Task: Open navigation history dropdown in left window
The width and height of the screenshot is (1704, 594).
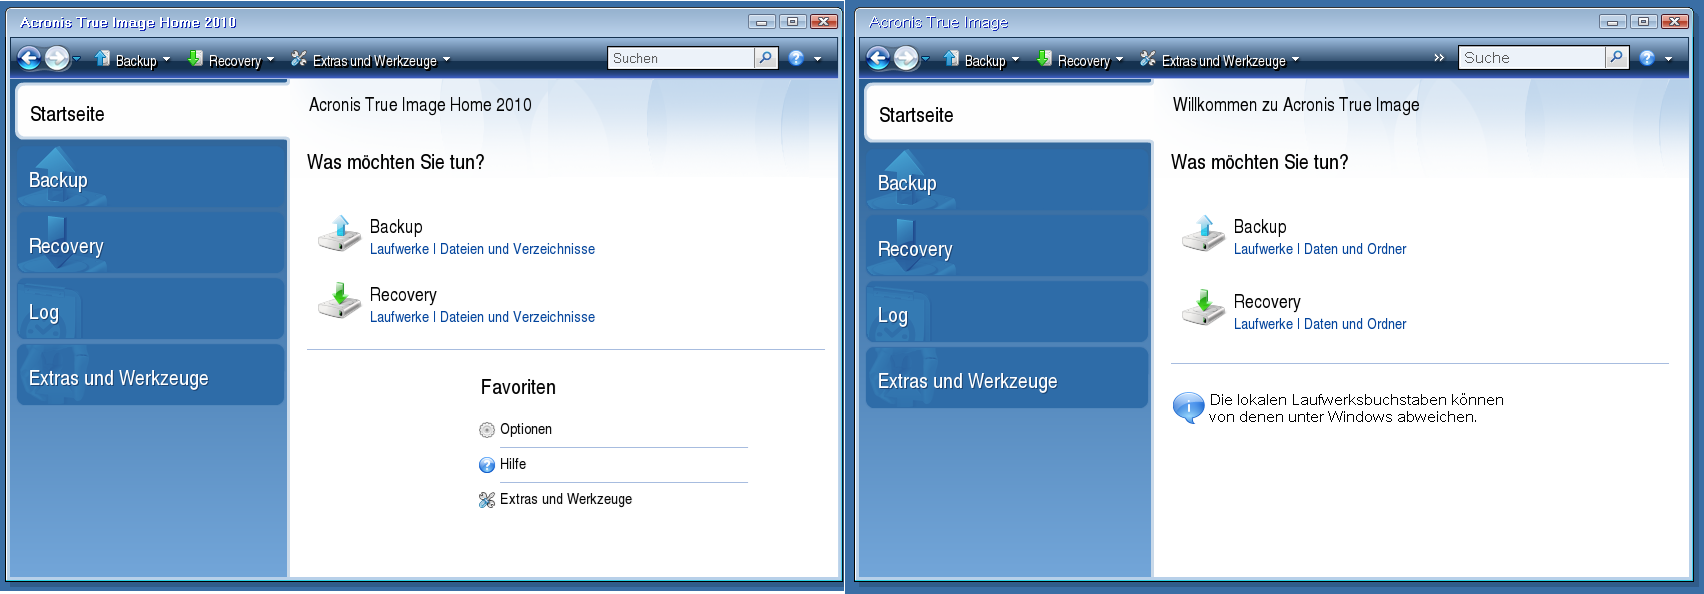Action: [x=76, y=59]
